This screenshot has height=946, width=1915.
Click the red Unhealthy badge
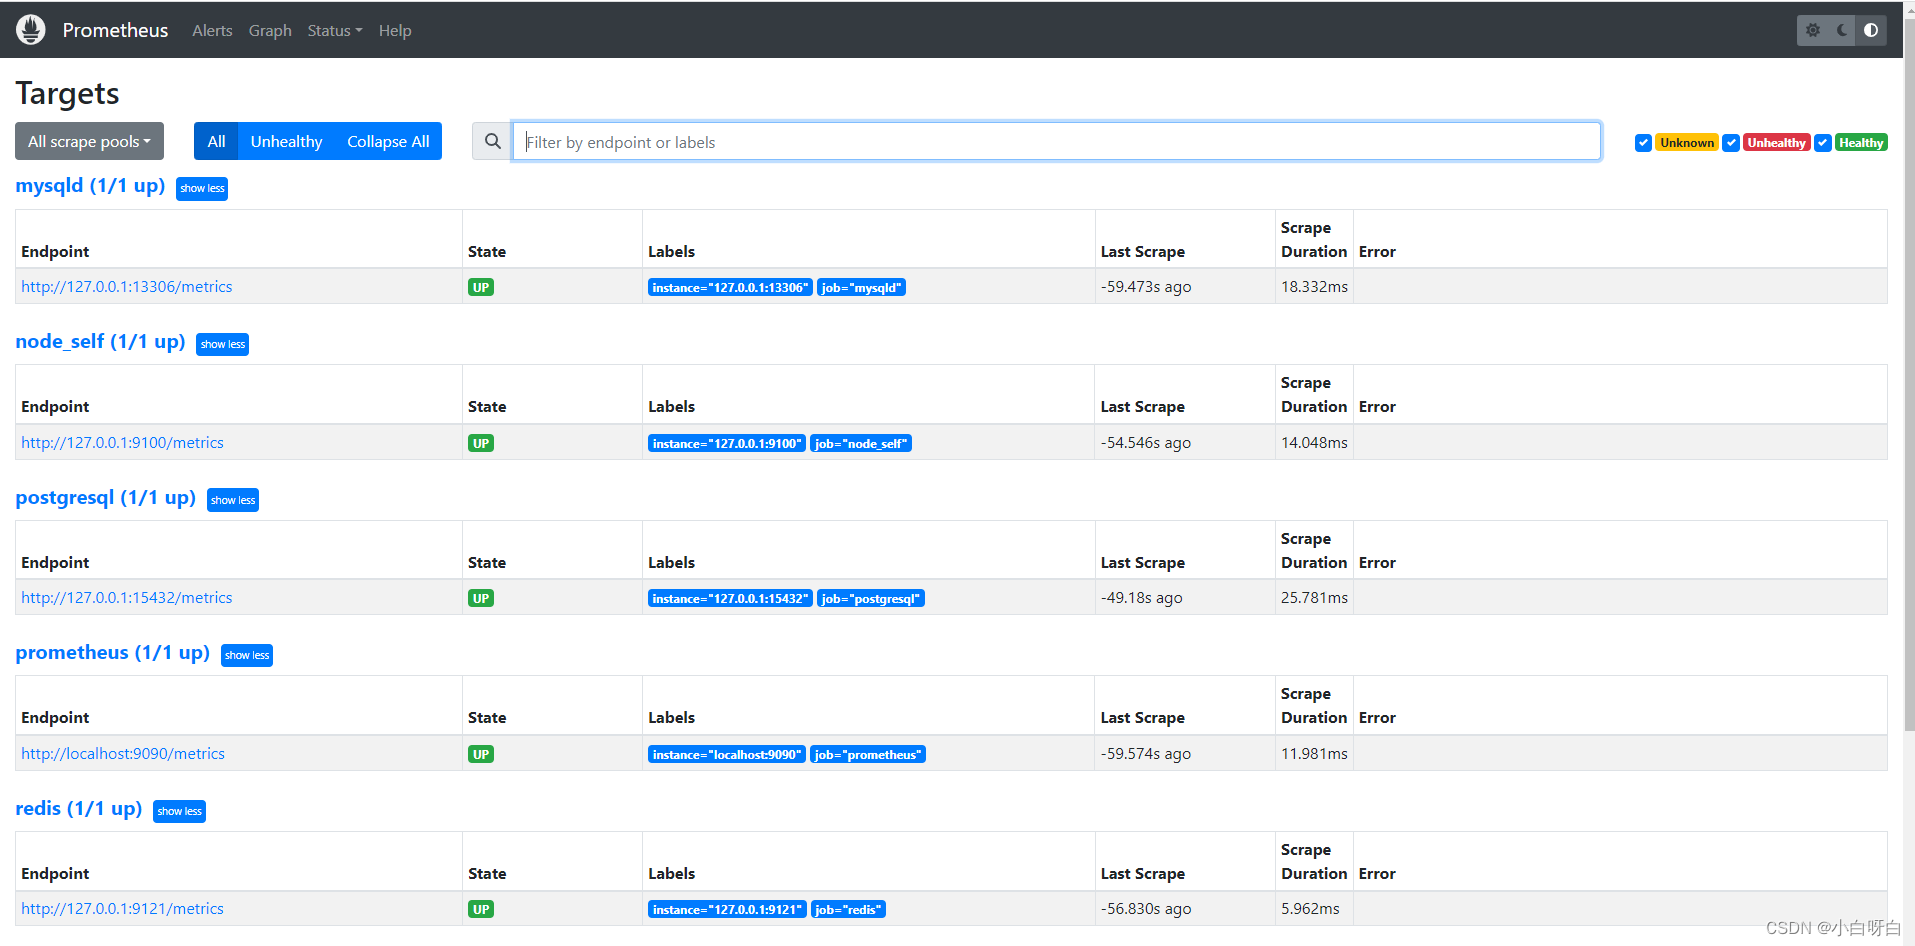(x=1776, y=143)
